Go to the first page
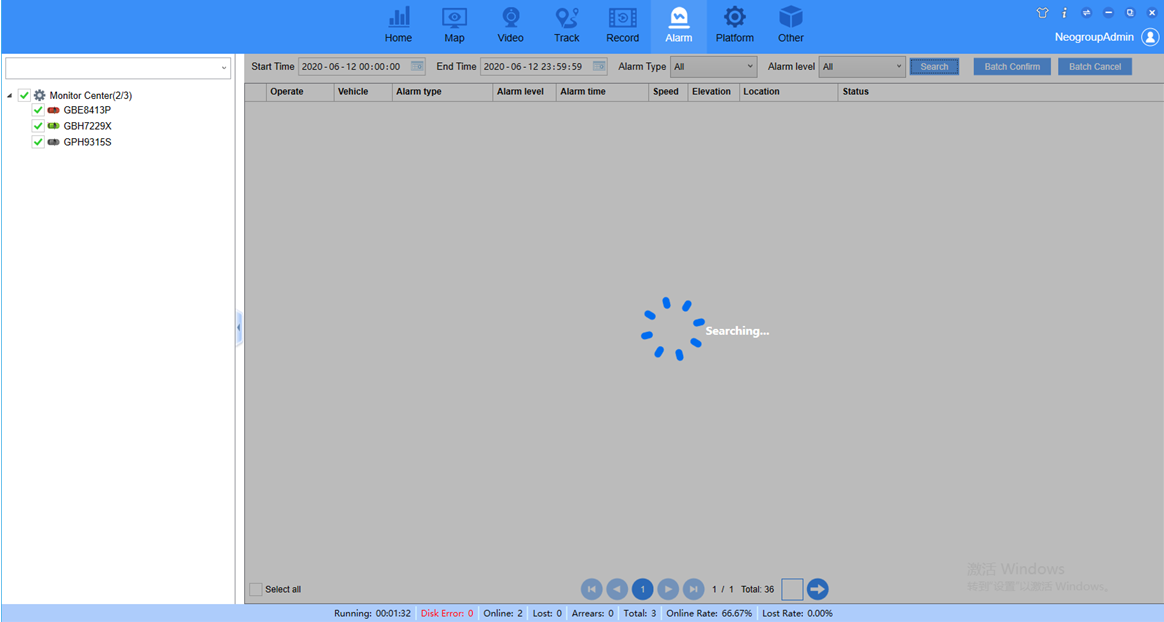Image resolution: width=1164 pixels, height=622 pixels. point(592,589)
